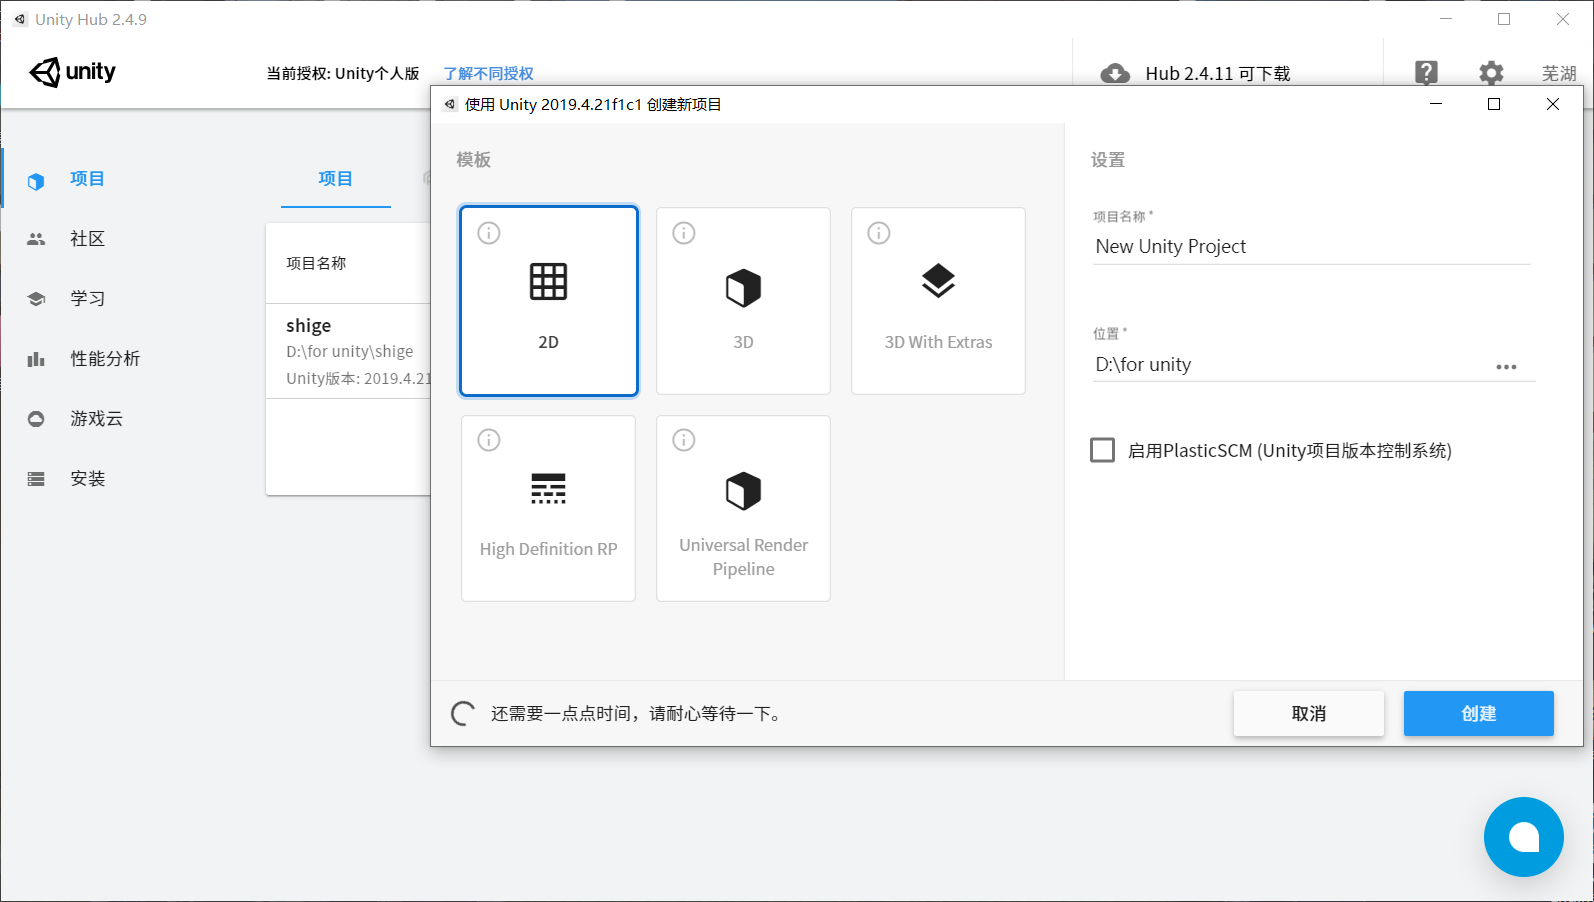Click the D:\for unity location field
Viewport: 1594px width, 902px height.
tap(1290, 365)
